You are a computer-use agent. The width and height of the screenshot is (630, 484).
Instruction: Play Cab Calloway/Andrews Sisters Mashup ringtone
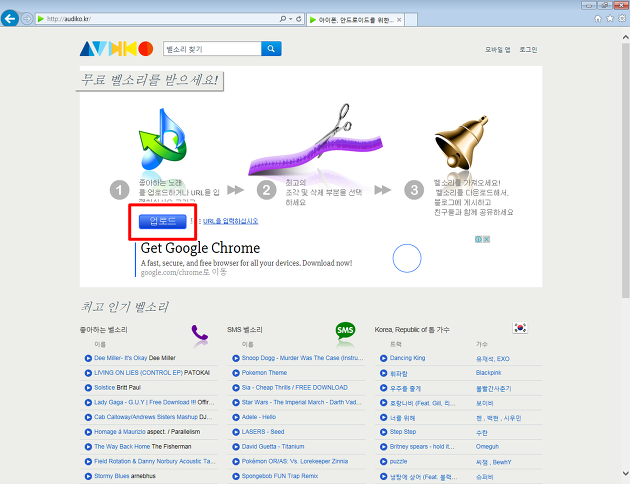tap(88, 417)
